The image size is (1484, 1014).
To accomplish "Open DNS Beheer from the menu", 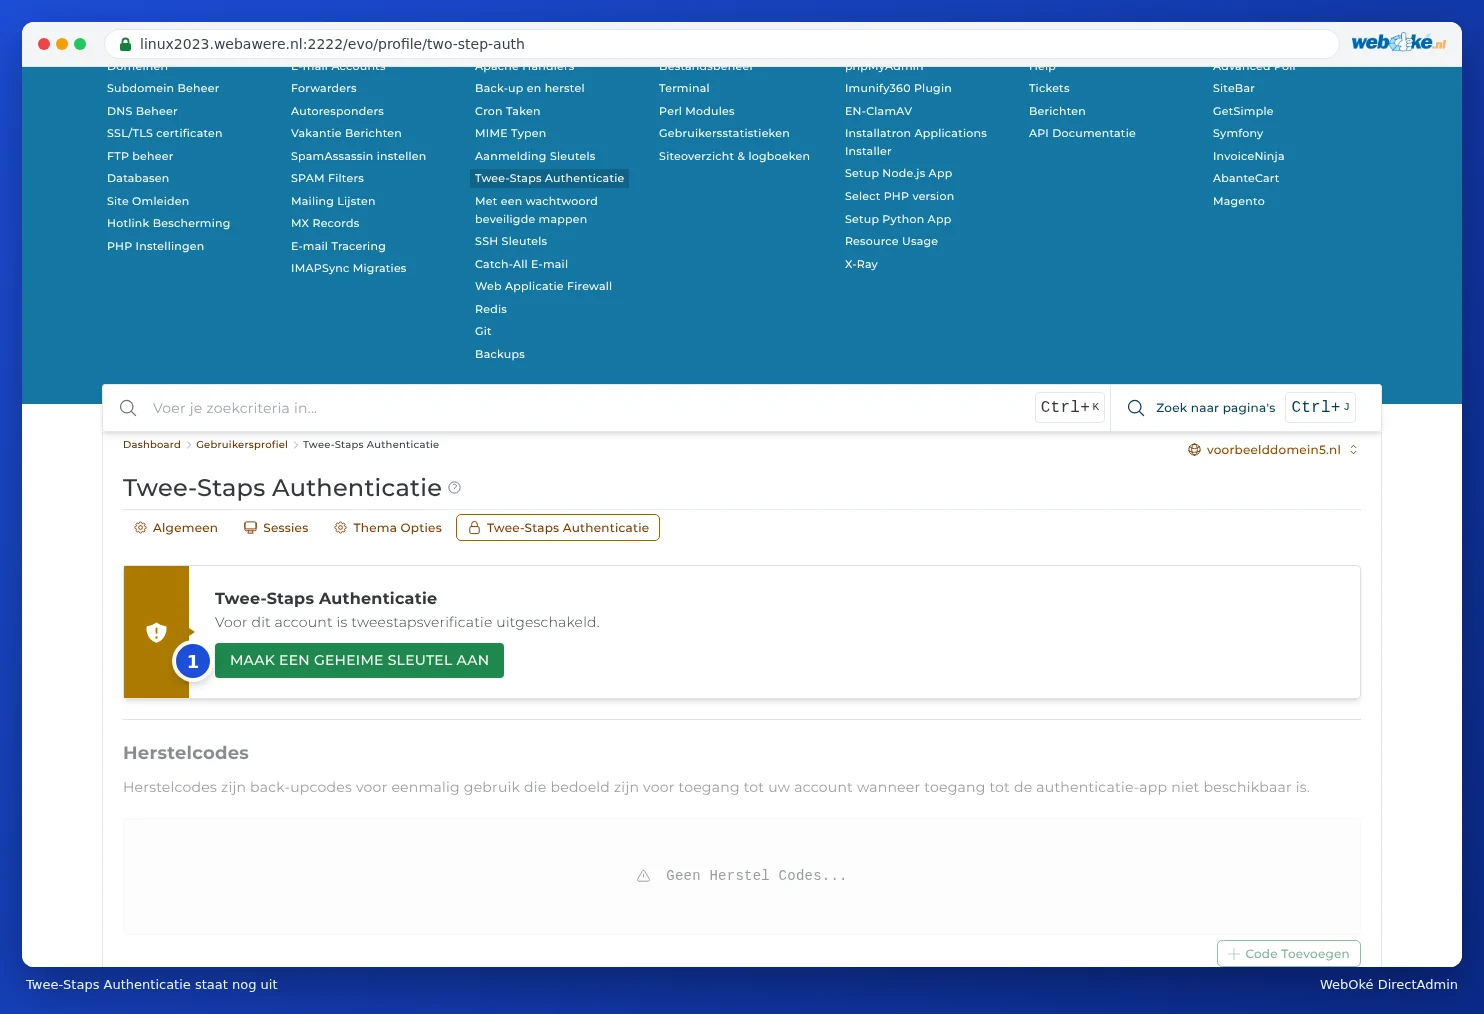I will [142, 111].
